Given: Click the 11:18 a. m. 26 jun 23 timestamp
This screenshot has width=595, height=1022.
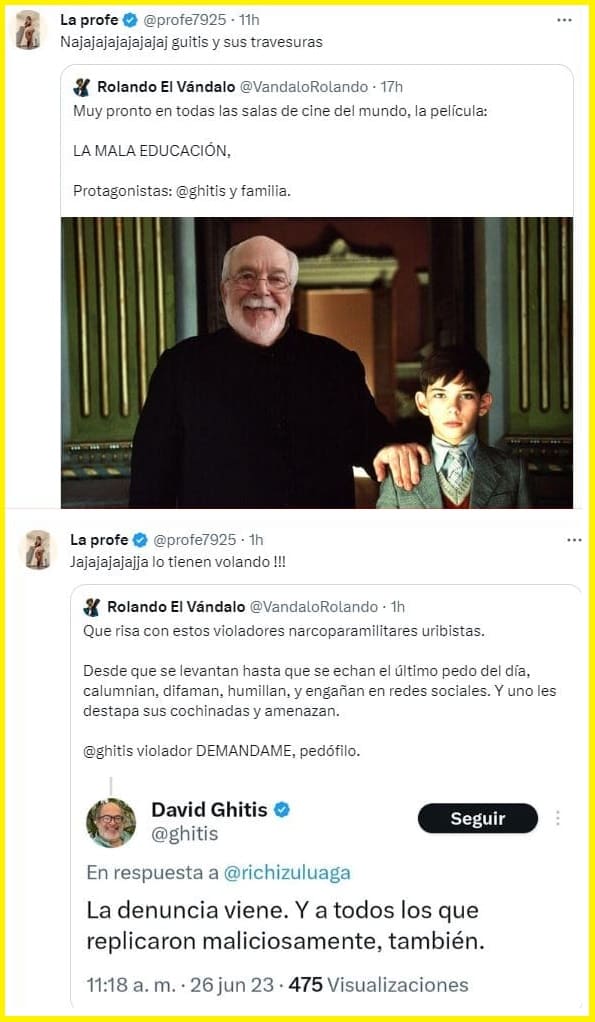Looking at the screenshot, I should point(180,985).
